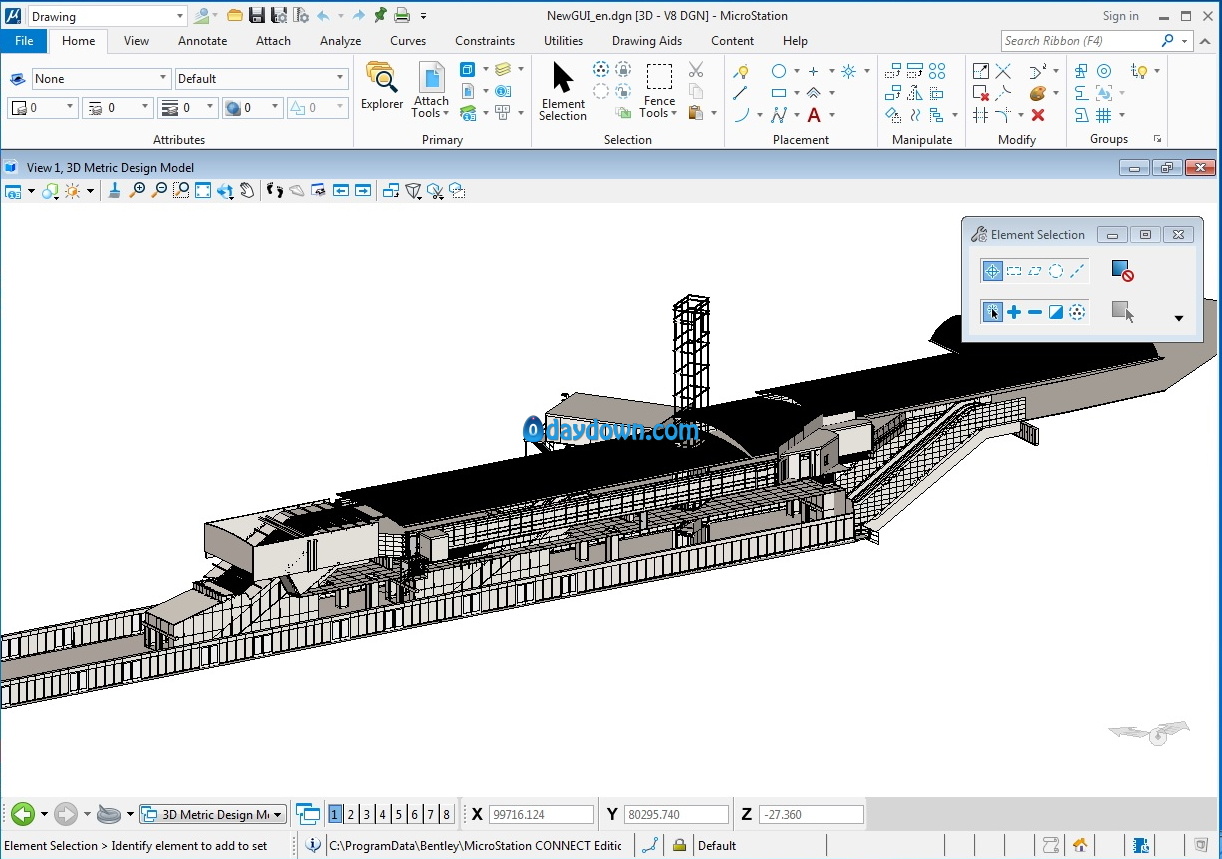Screen dimensions: 1222x859
Task: Click the green Back navigation button
Action: point(23,814)
